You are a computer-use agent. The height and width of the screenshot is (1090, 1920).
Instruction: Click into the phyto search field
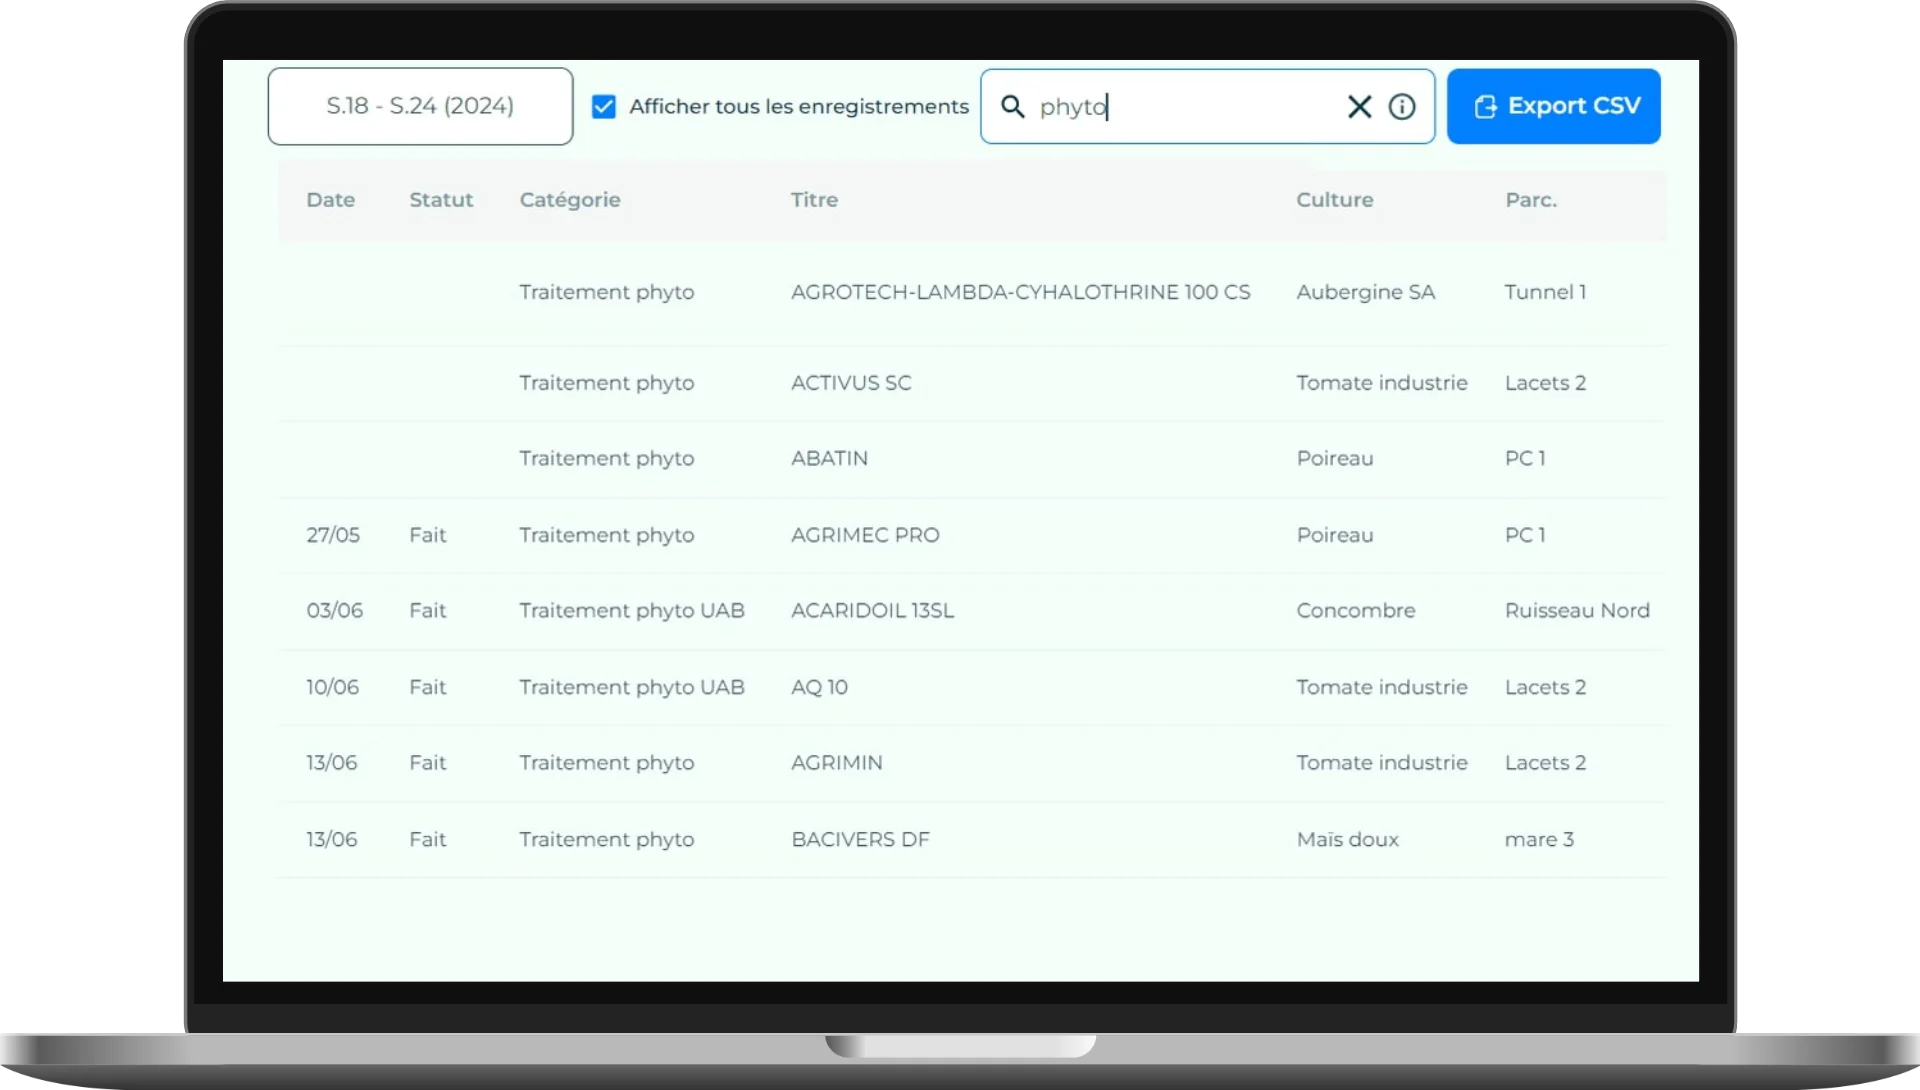pyautogui.click(x=1180, y=106)
